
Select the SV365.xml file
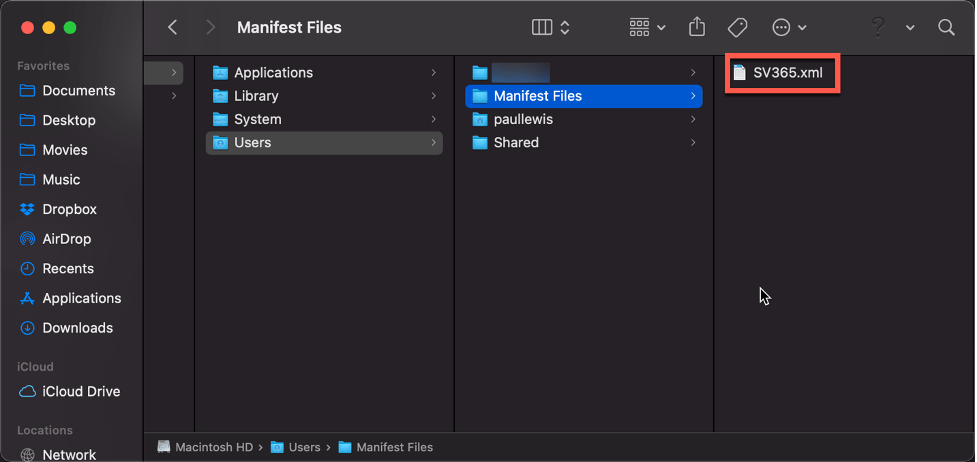pyautogui.click(x=786, y=73)
